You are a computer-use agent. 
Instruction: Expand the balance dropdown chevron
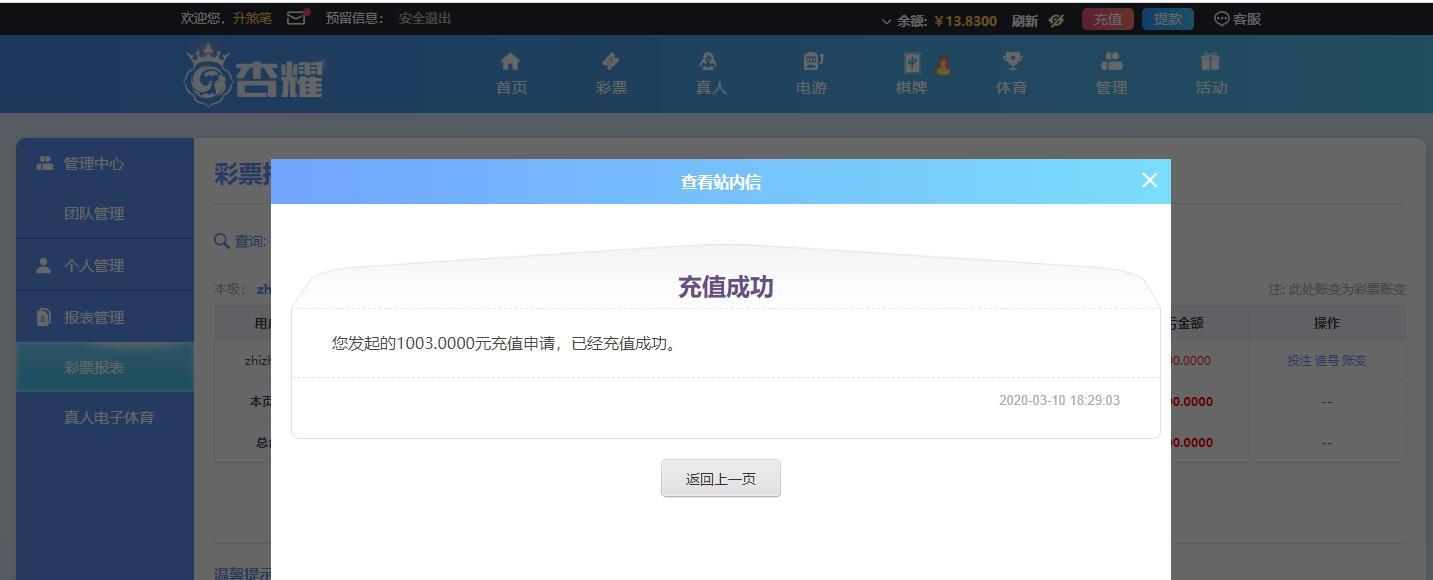coord(886,20)
